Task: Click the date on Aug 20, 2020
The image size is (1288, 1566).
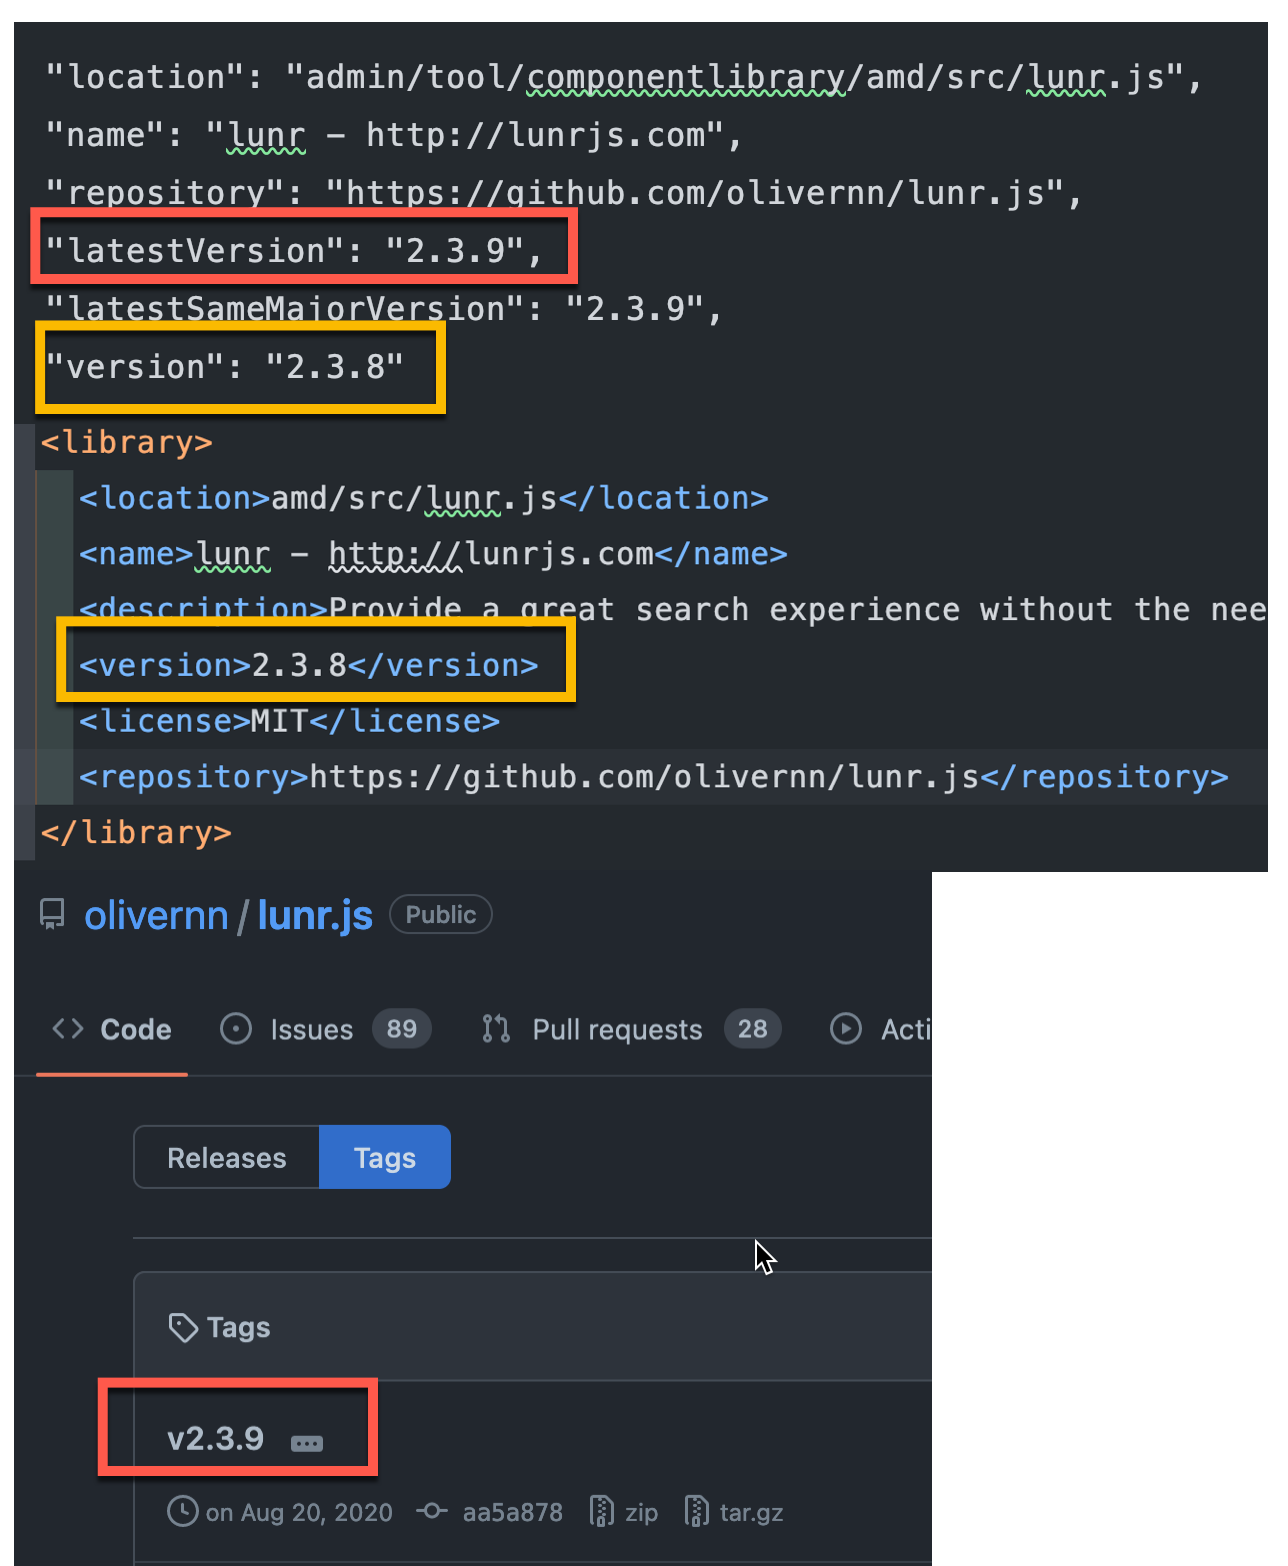Action: click(x=299, y=1512)
